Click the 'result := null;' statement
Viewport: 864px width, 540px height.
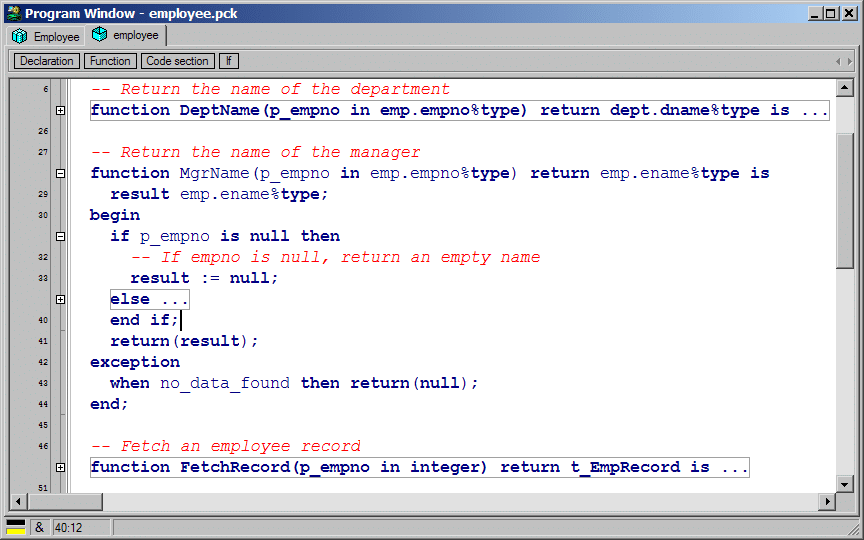coord(204,278)
